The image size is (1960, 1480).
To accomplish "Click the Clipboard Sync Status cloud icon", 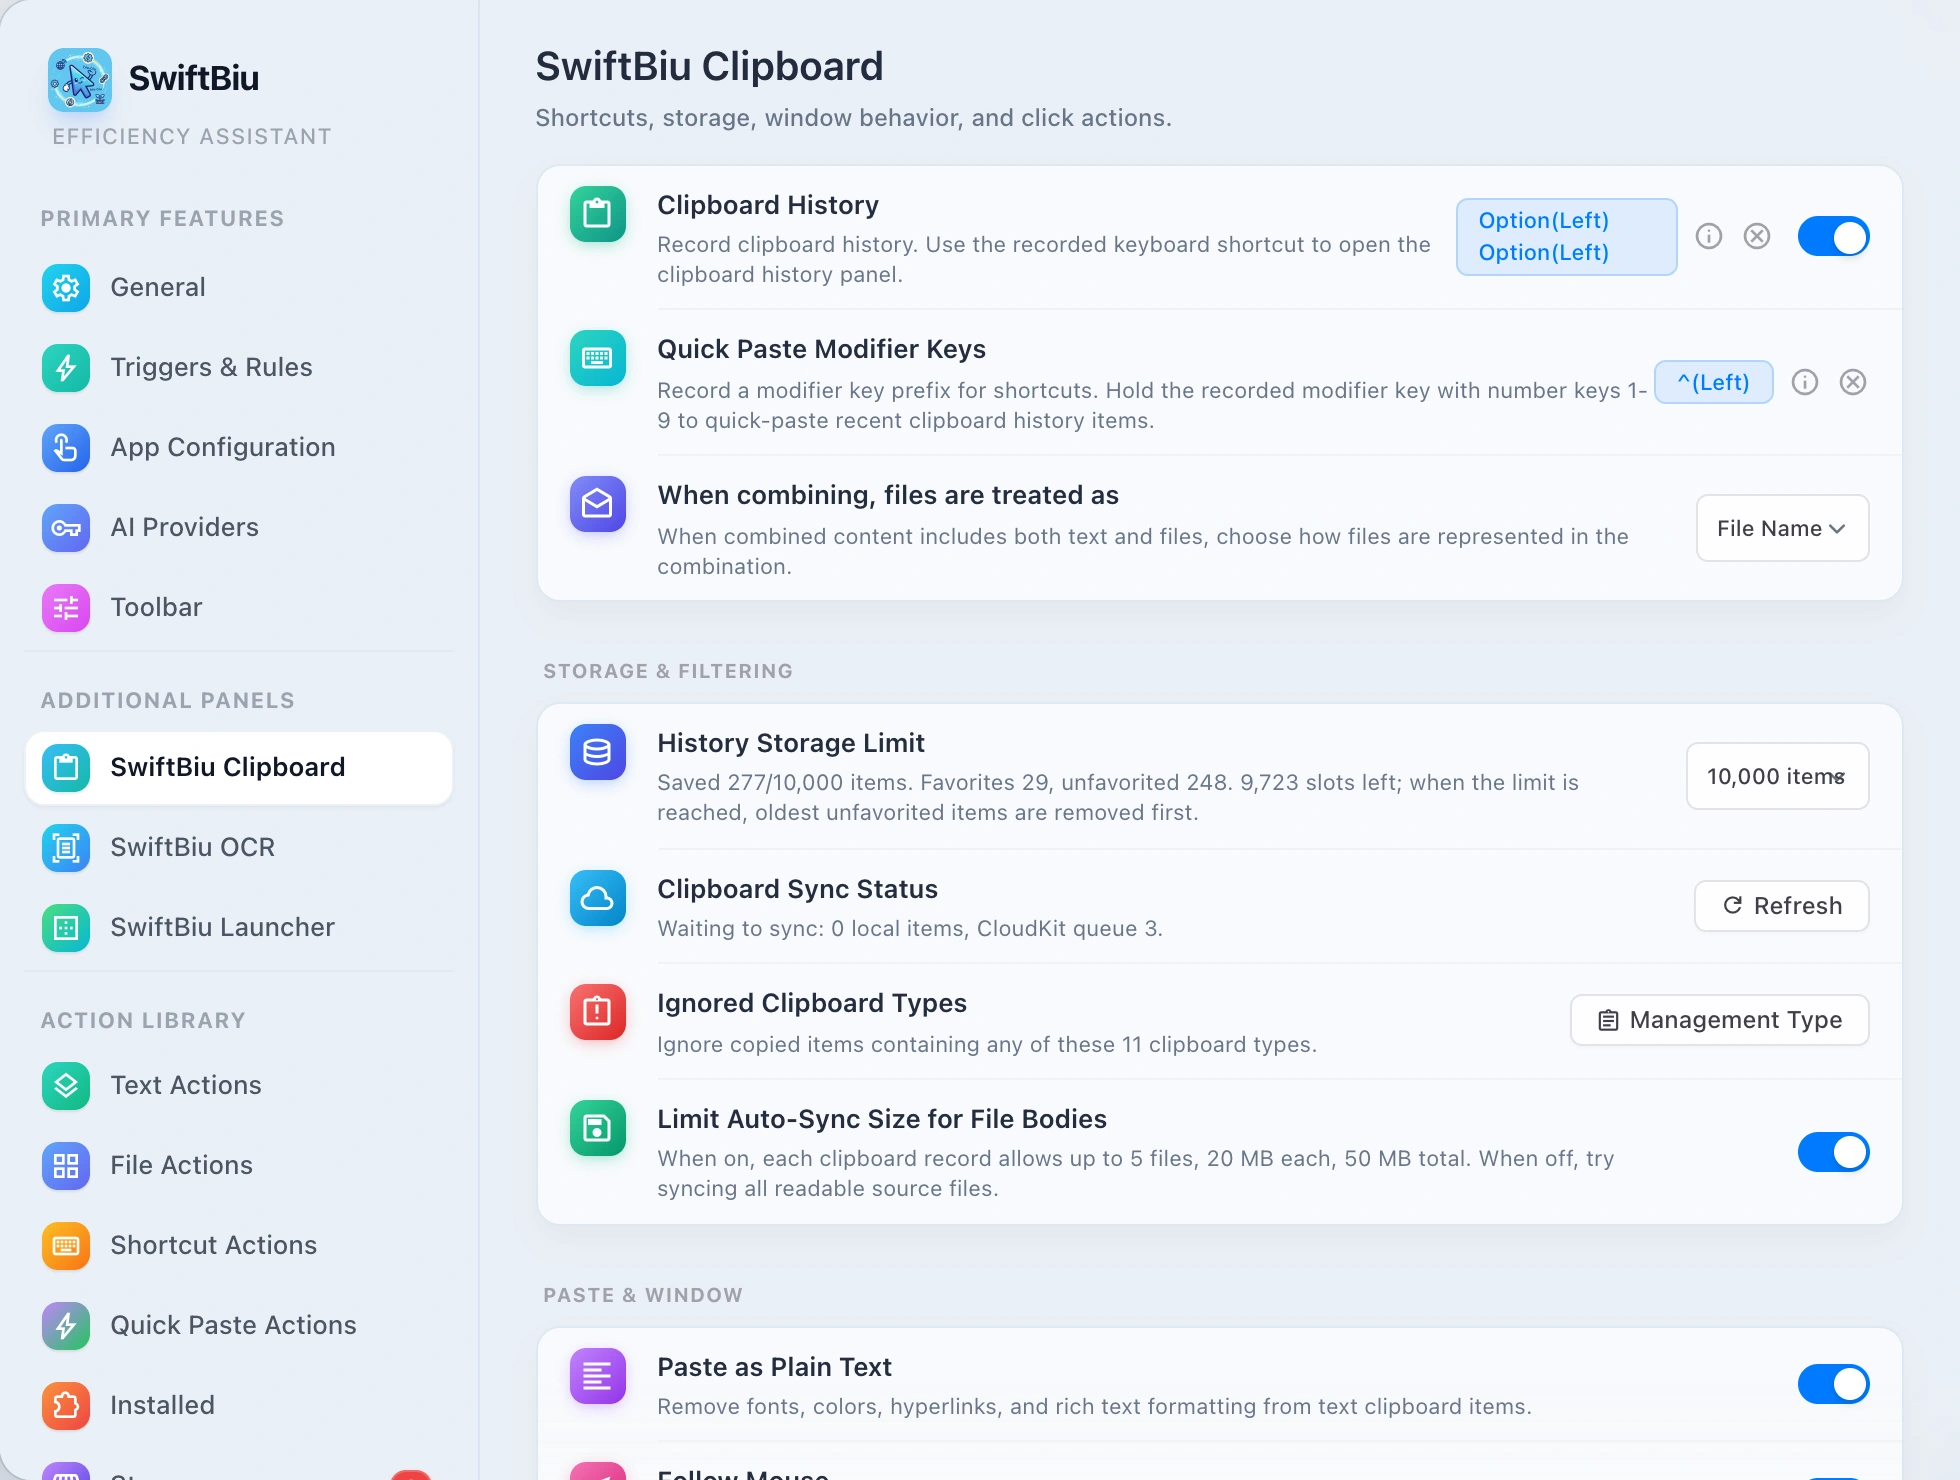I will tap(598, 898).
